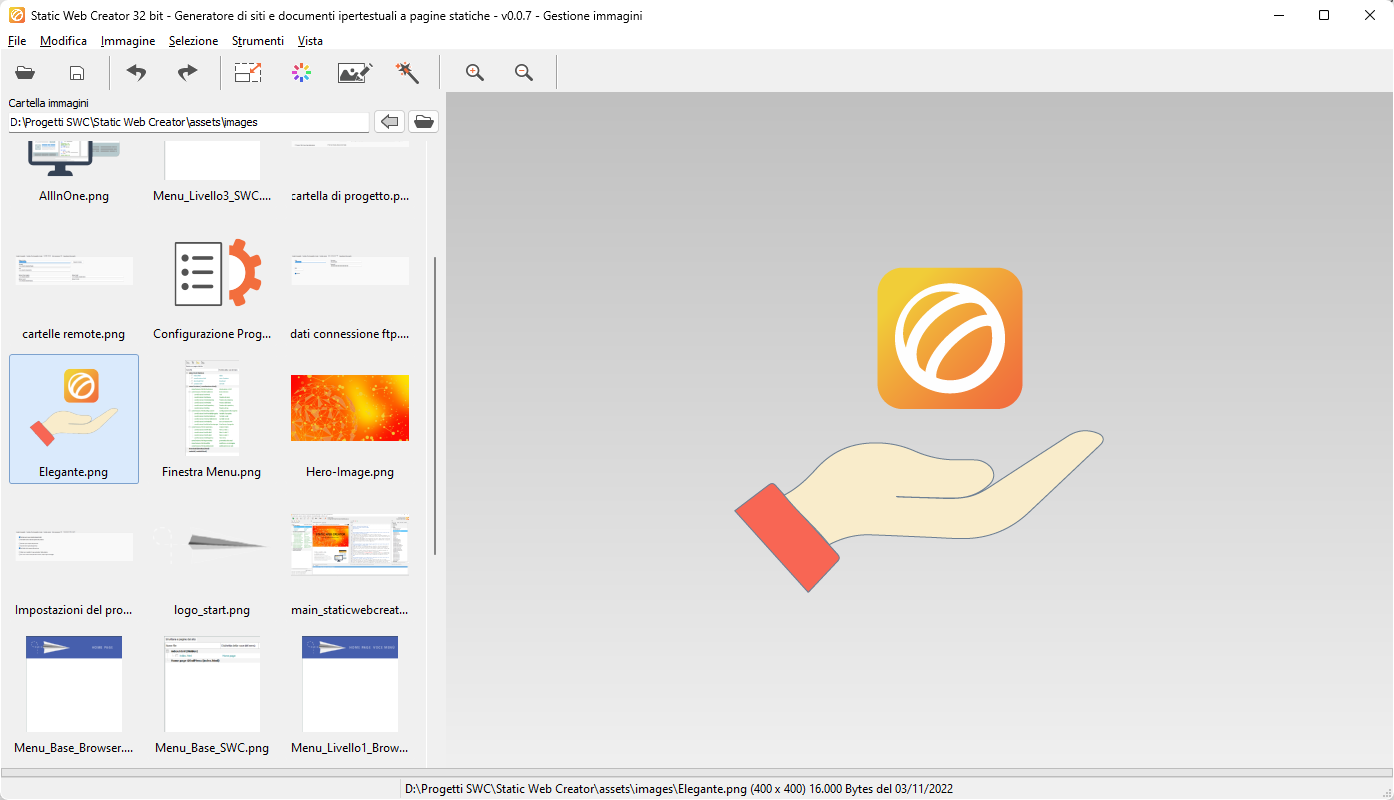Select the Elegante.png thumbnail
Screen dimensions: 1394x800
[74, 419]
